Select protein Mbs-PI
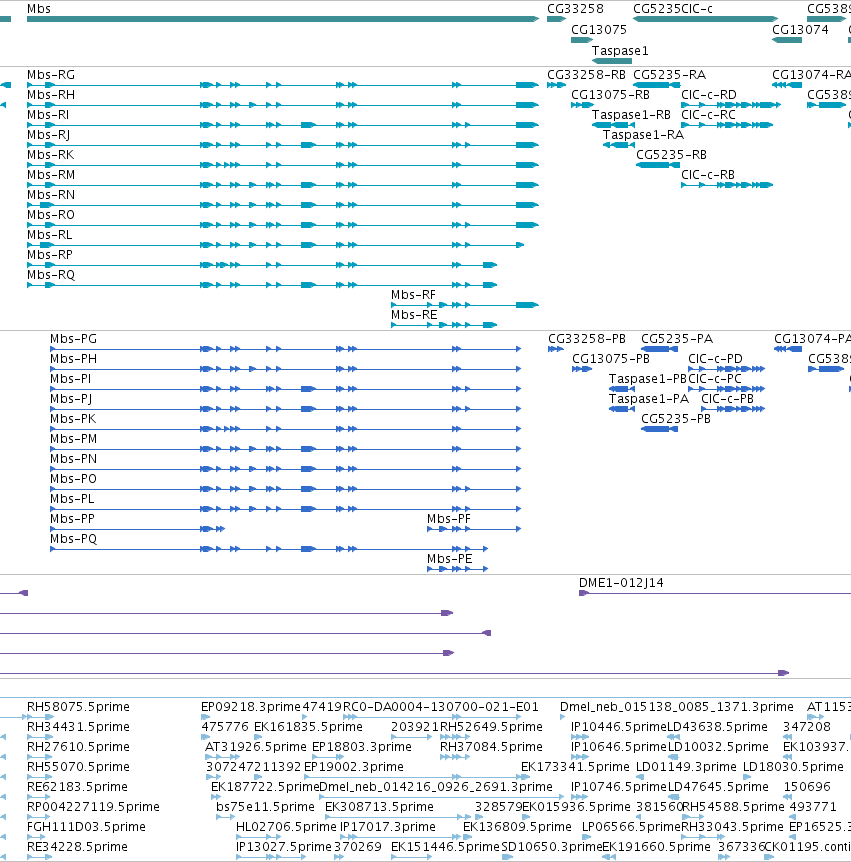Screen dimensions: 851x862 coord(70,379)
